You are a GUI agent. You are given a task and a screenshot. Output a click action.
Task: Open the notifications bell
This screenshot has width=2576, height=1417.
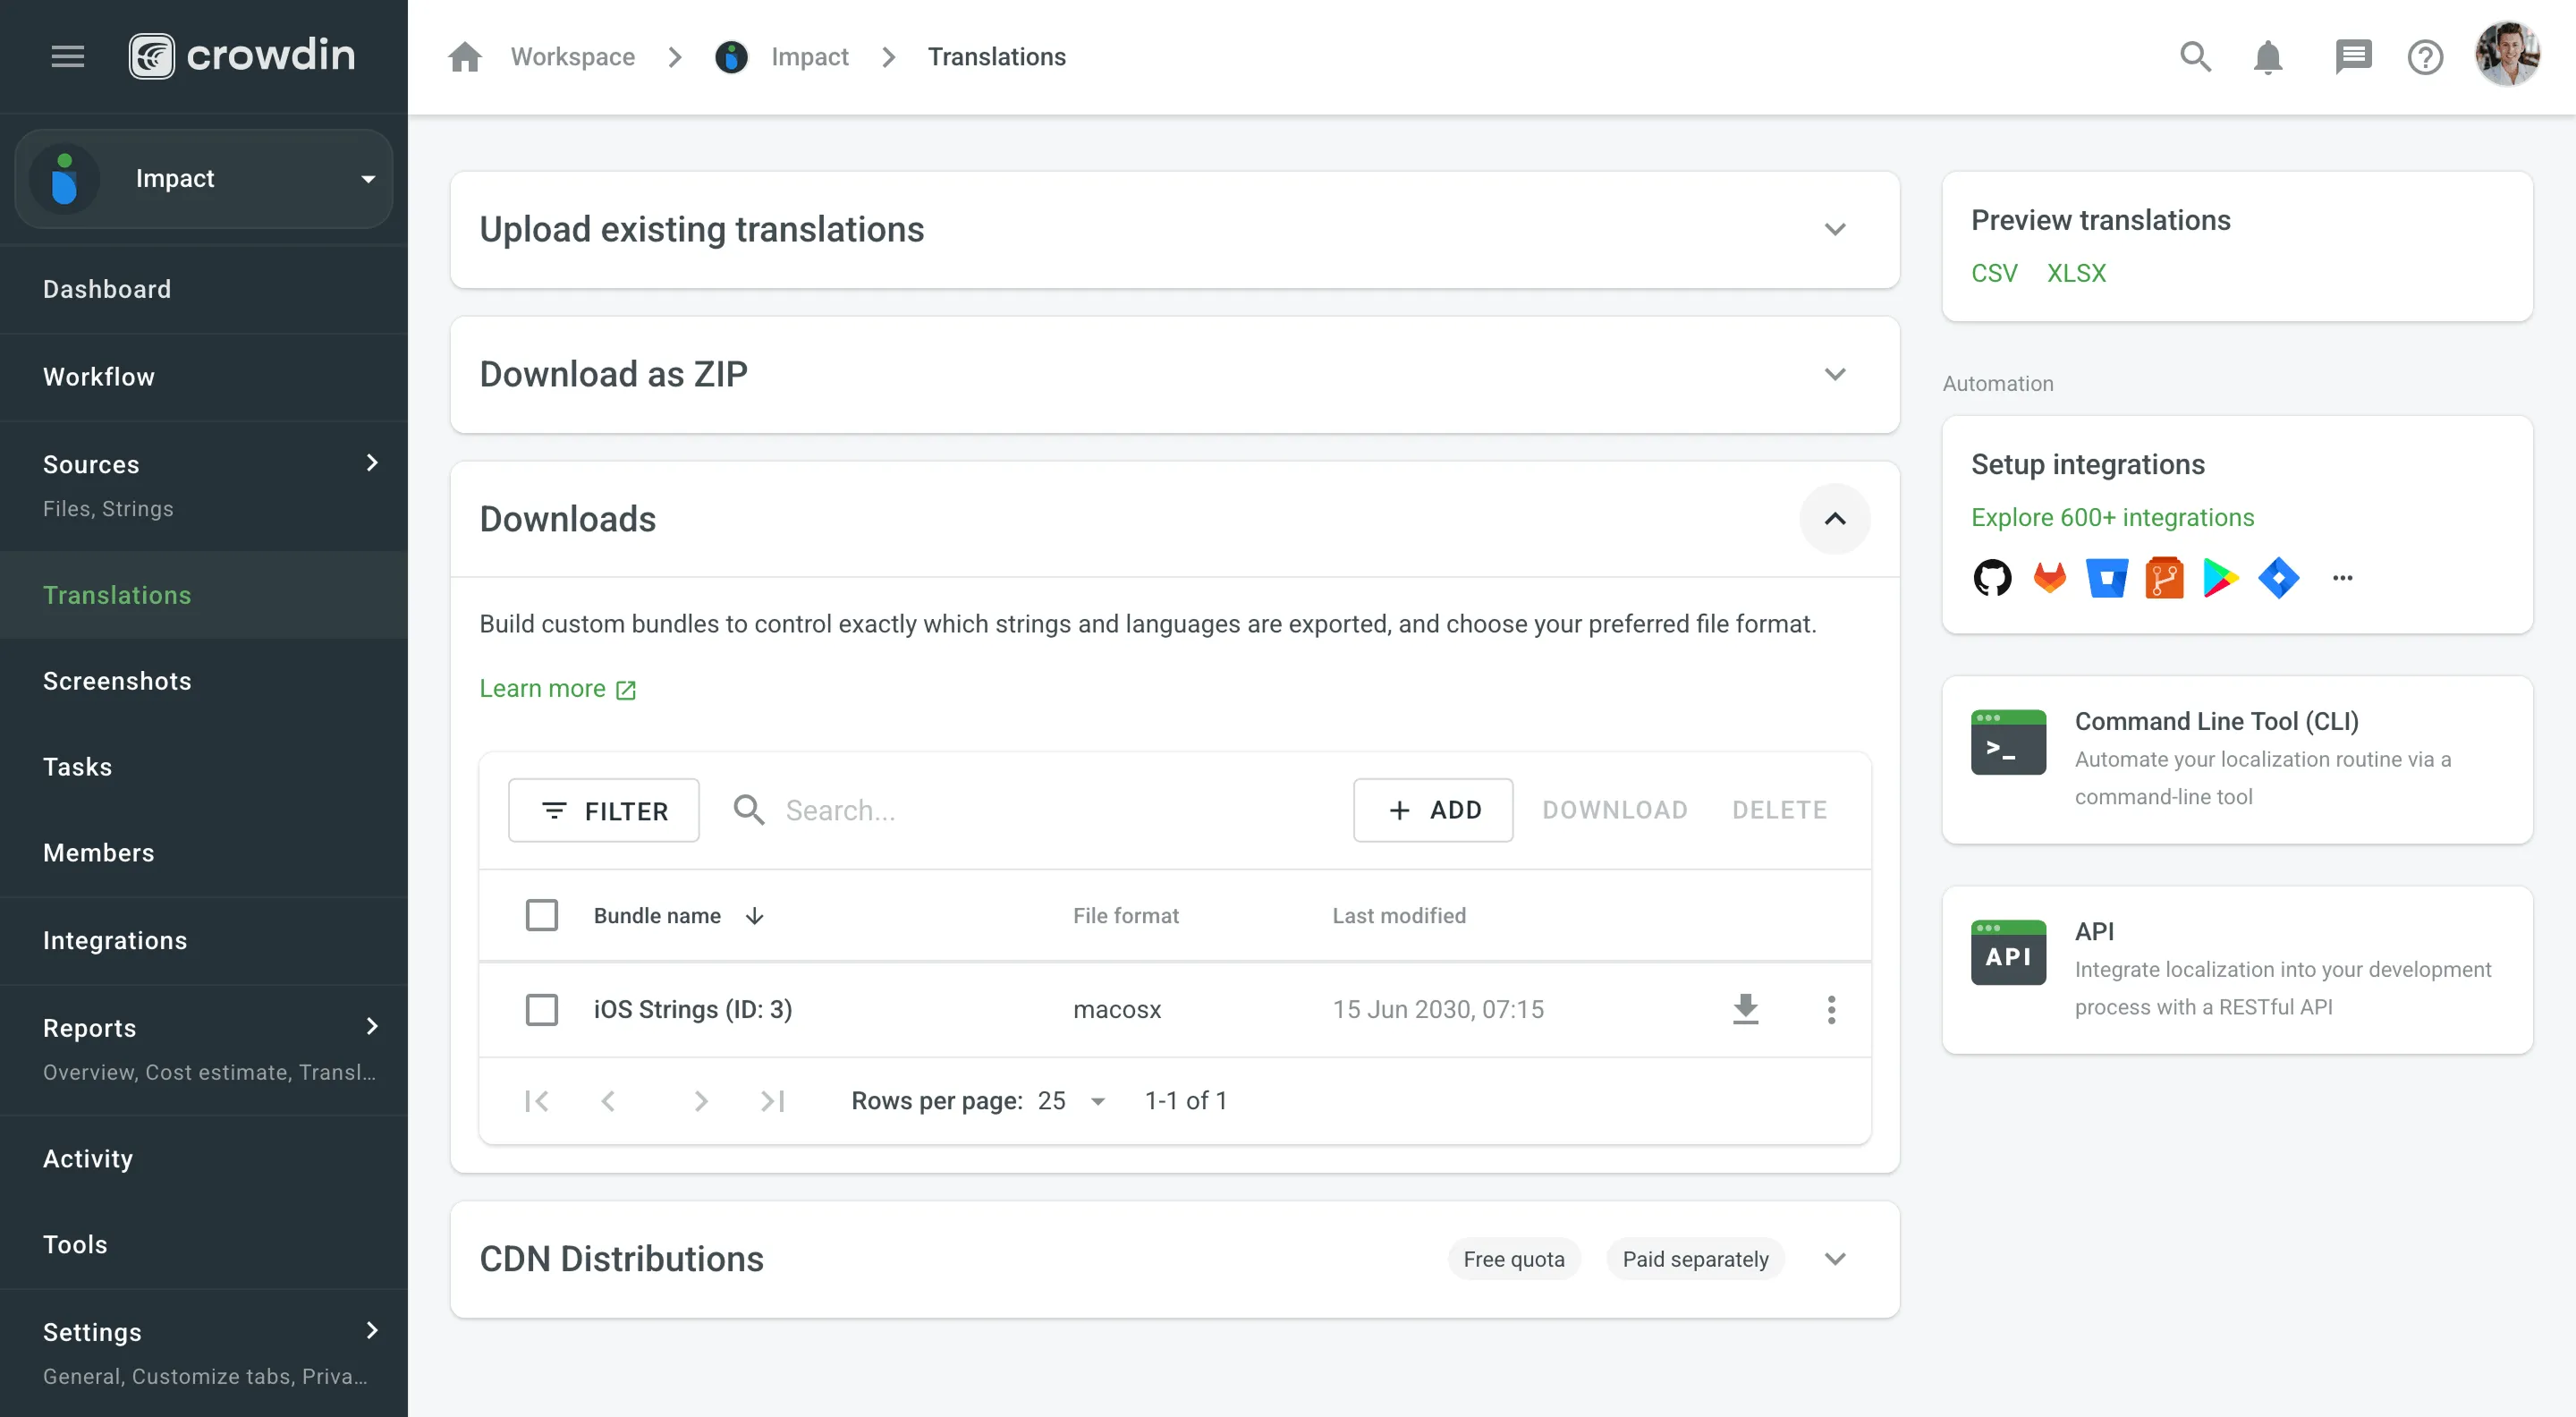(x=2267, y=57)
